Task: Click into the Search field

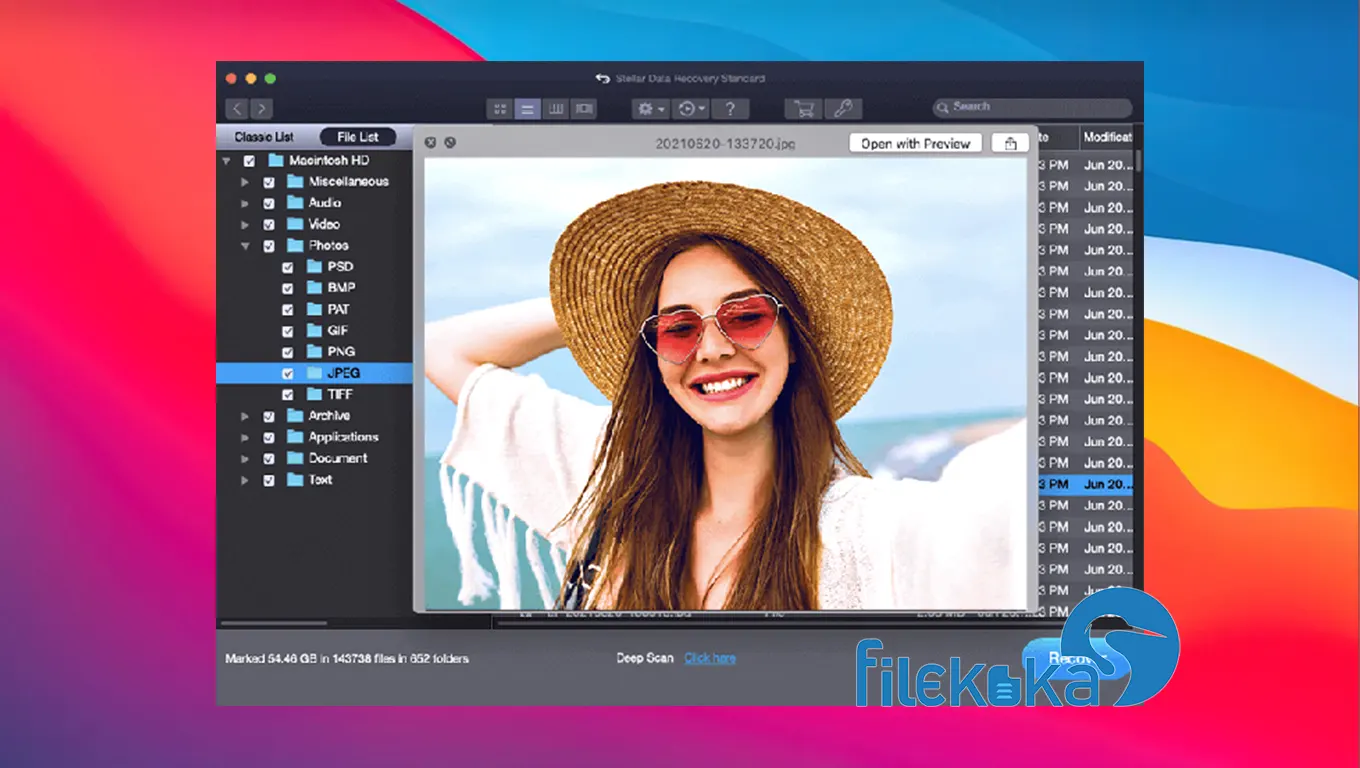Action: pos(1032,107)
